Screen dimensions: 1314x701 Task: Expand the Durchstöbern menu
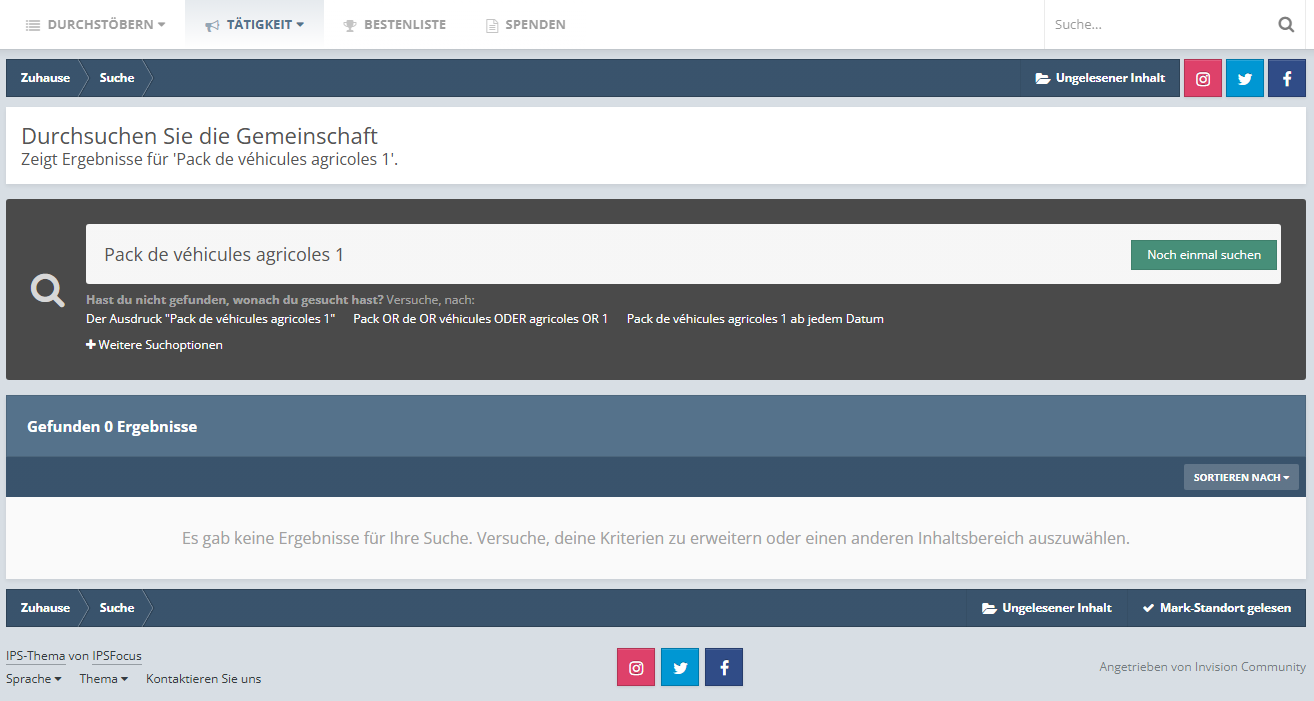coord(96,24)
